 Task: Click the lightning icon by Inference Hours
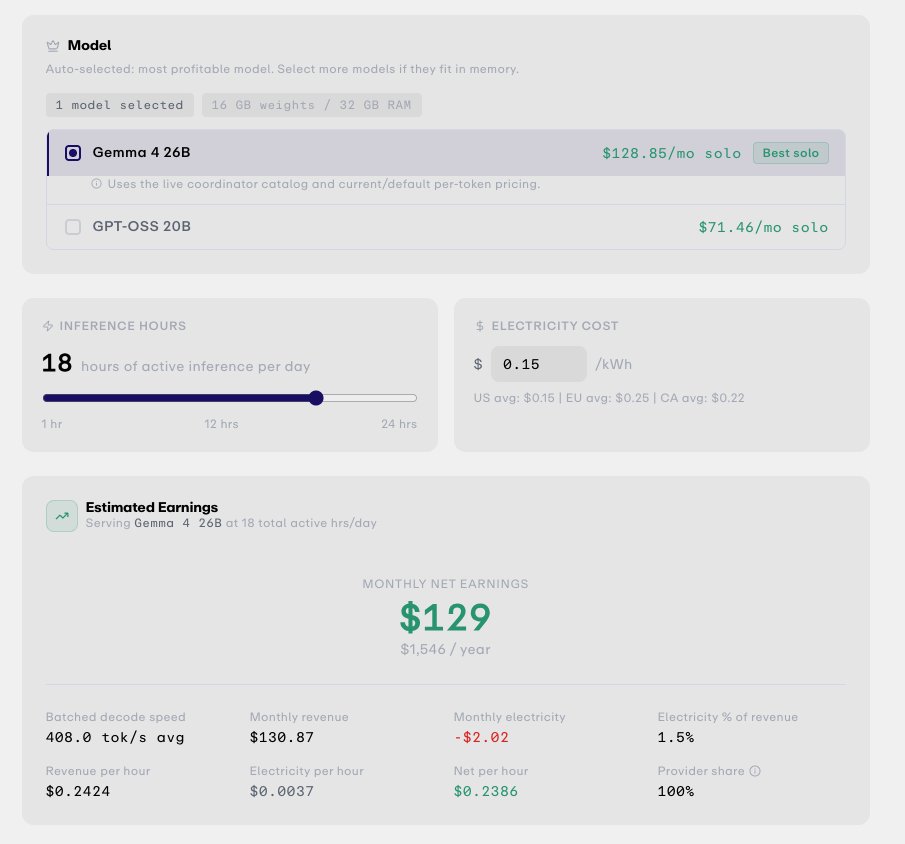tap(48, 326)
